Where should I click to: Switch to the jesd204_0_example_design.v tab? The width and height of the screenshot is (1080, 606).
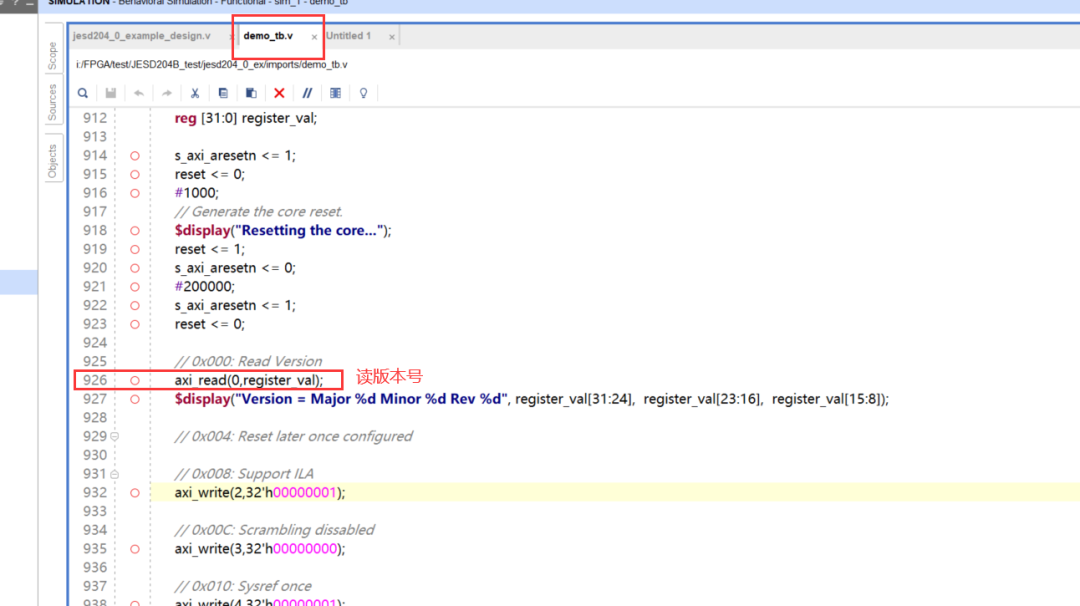(x=142, y=36)
